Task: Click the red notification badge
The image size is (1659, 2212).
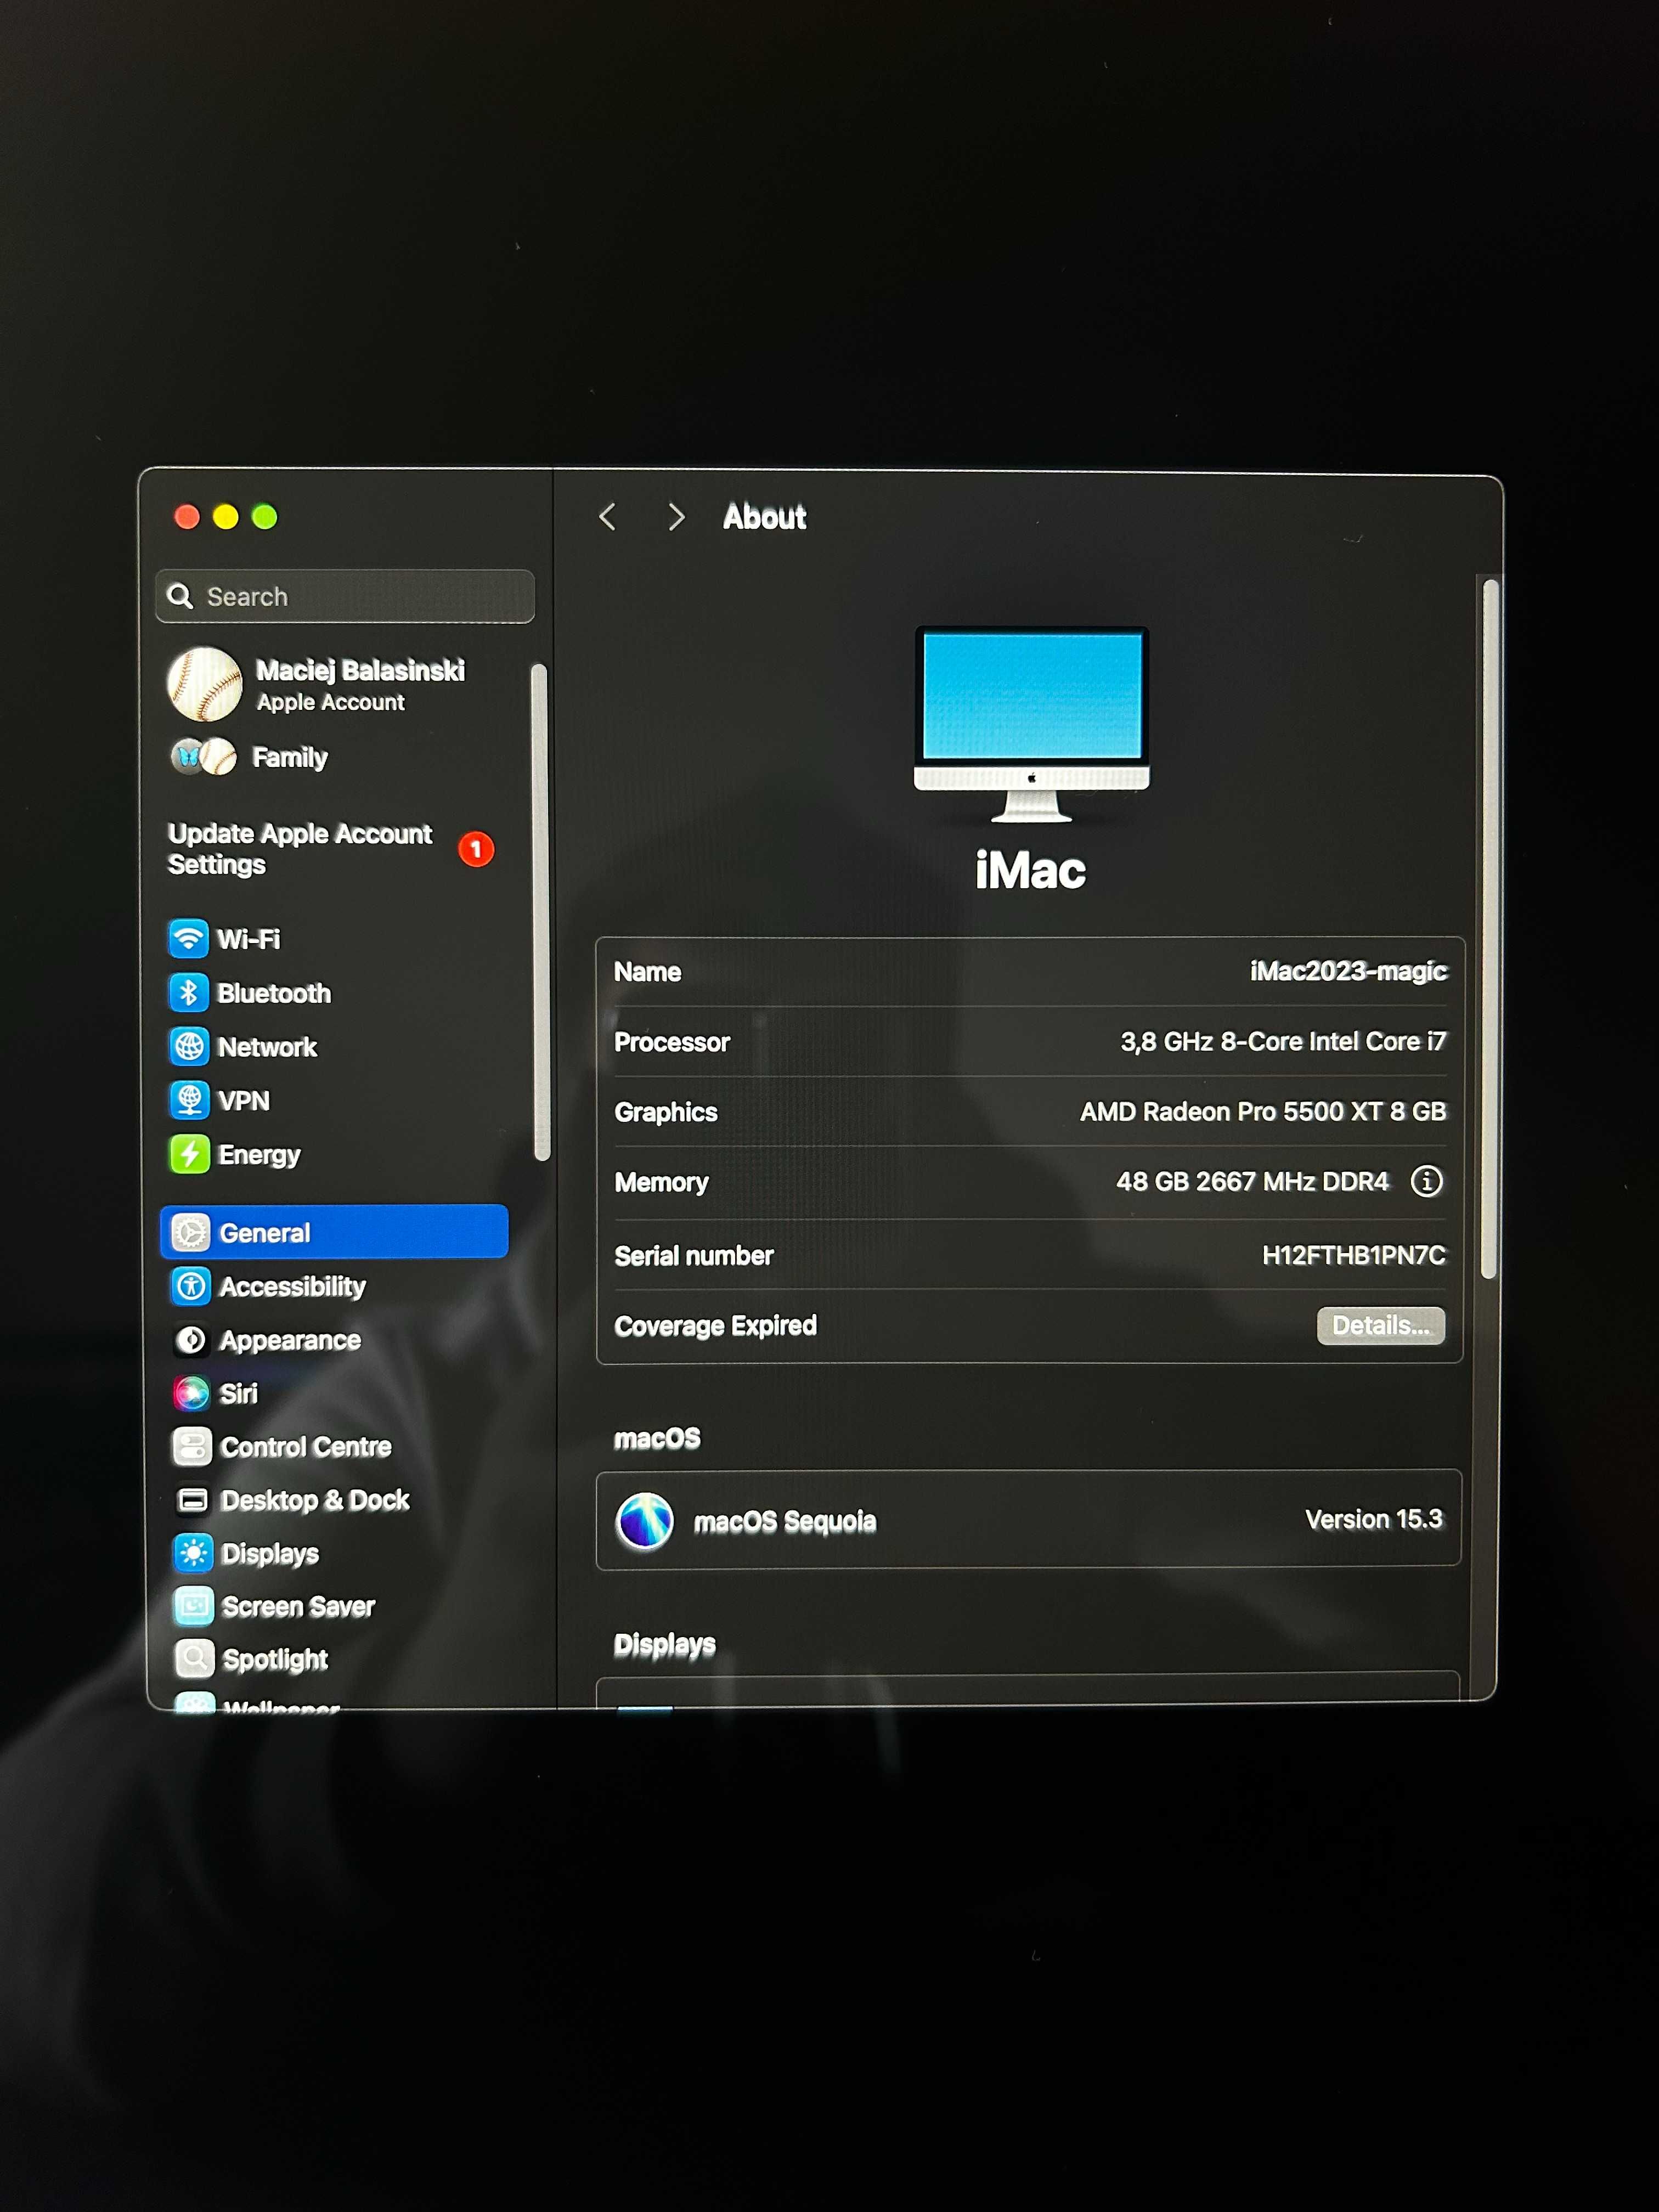Action: click(476, 849)
